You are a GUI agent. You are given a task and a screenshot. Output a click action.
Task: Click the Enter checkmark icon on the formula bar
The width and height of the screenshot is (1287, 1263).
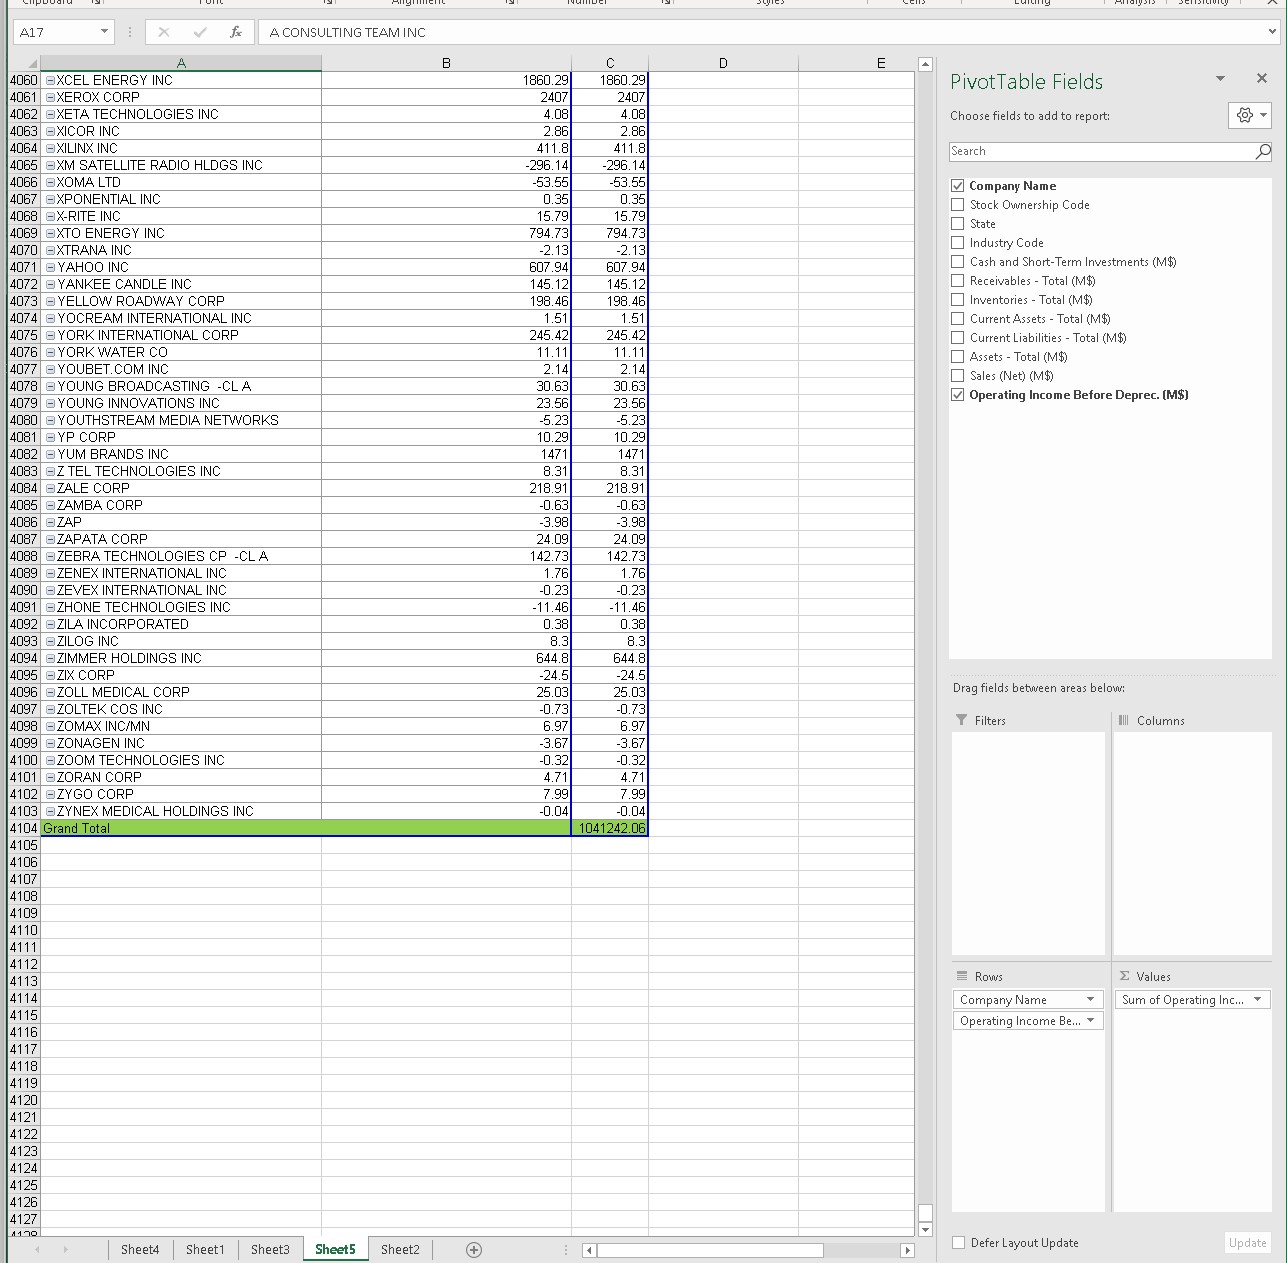pyautogui.click(x=199, y=31)
